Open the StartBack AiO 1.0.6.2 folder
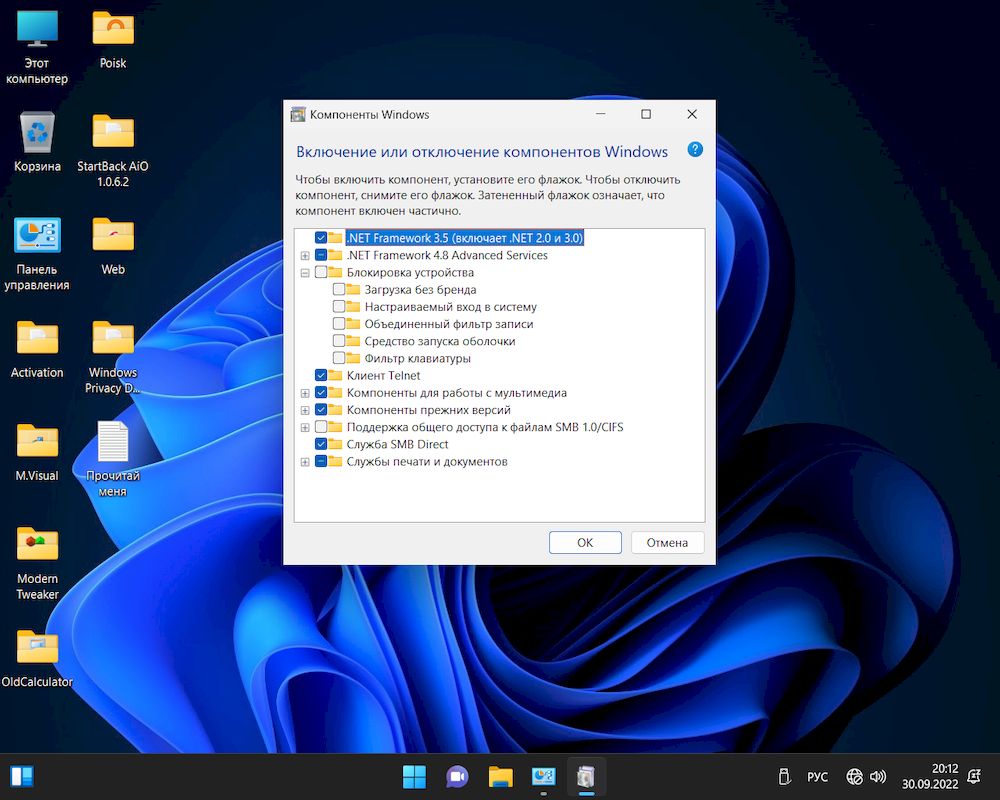The height and width of the screenshot is (800, 1000). pos(113,133)
